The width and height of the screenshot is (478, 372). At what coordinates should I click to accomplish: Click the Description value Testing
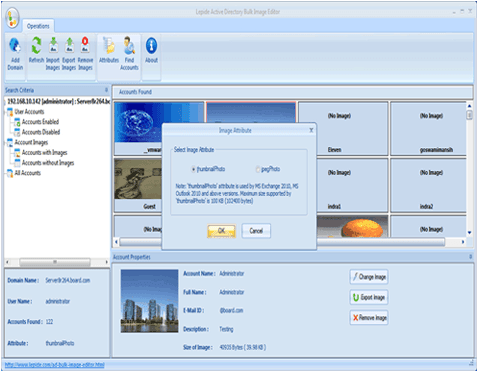pyautogui.click(x=226, y=329)
